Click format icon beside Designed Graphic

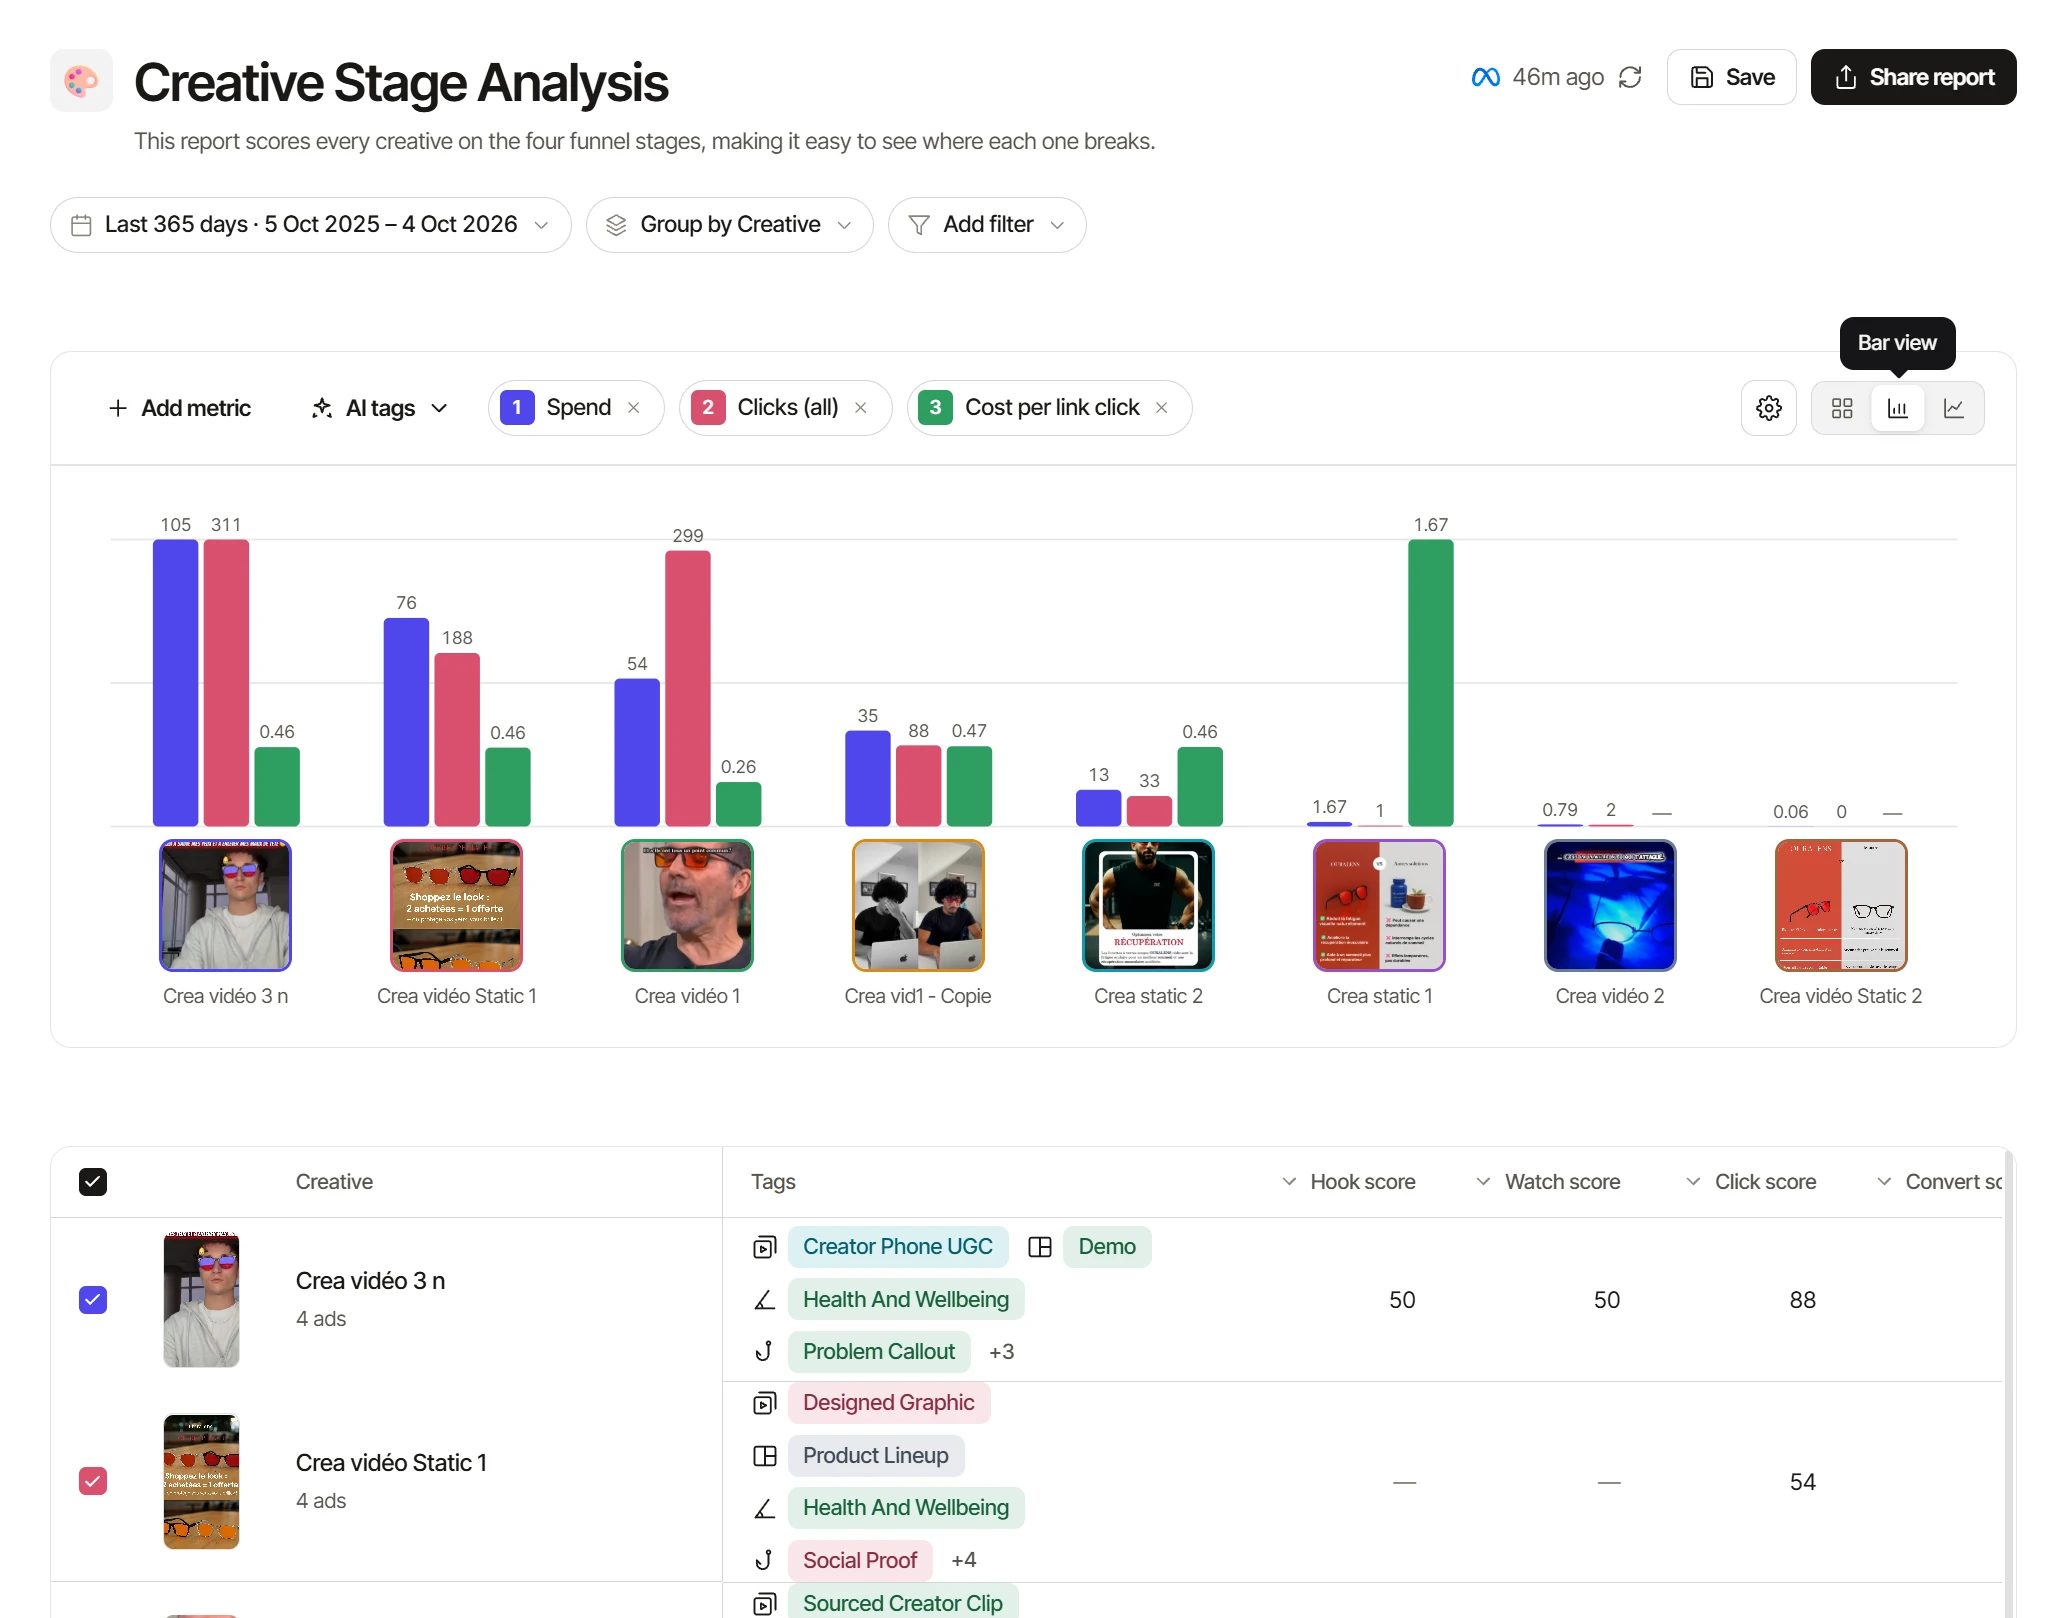(x=765, y=1403)
